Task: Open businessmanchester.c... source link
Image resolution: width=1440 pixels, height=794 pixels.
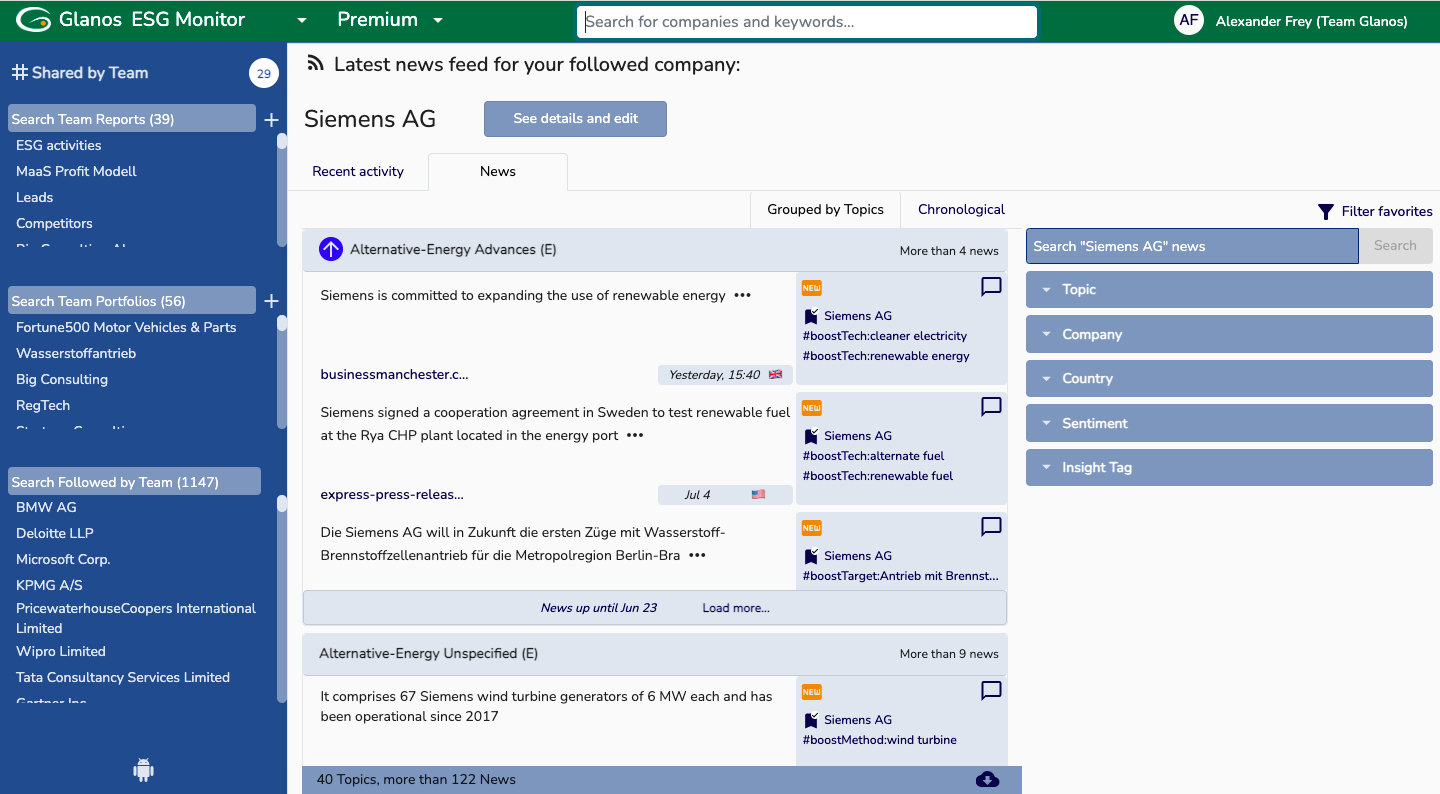Action: (394, 375)
